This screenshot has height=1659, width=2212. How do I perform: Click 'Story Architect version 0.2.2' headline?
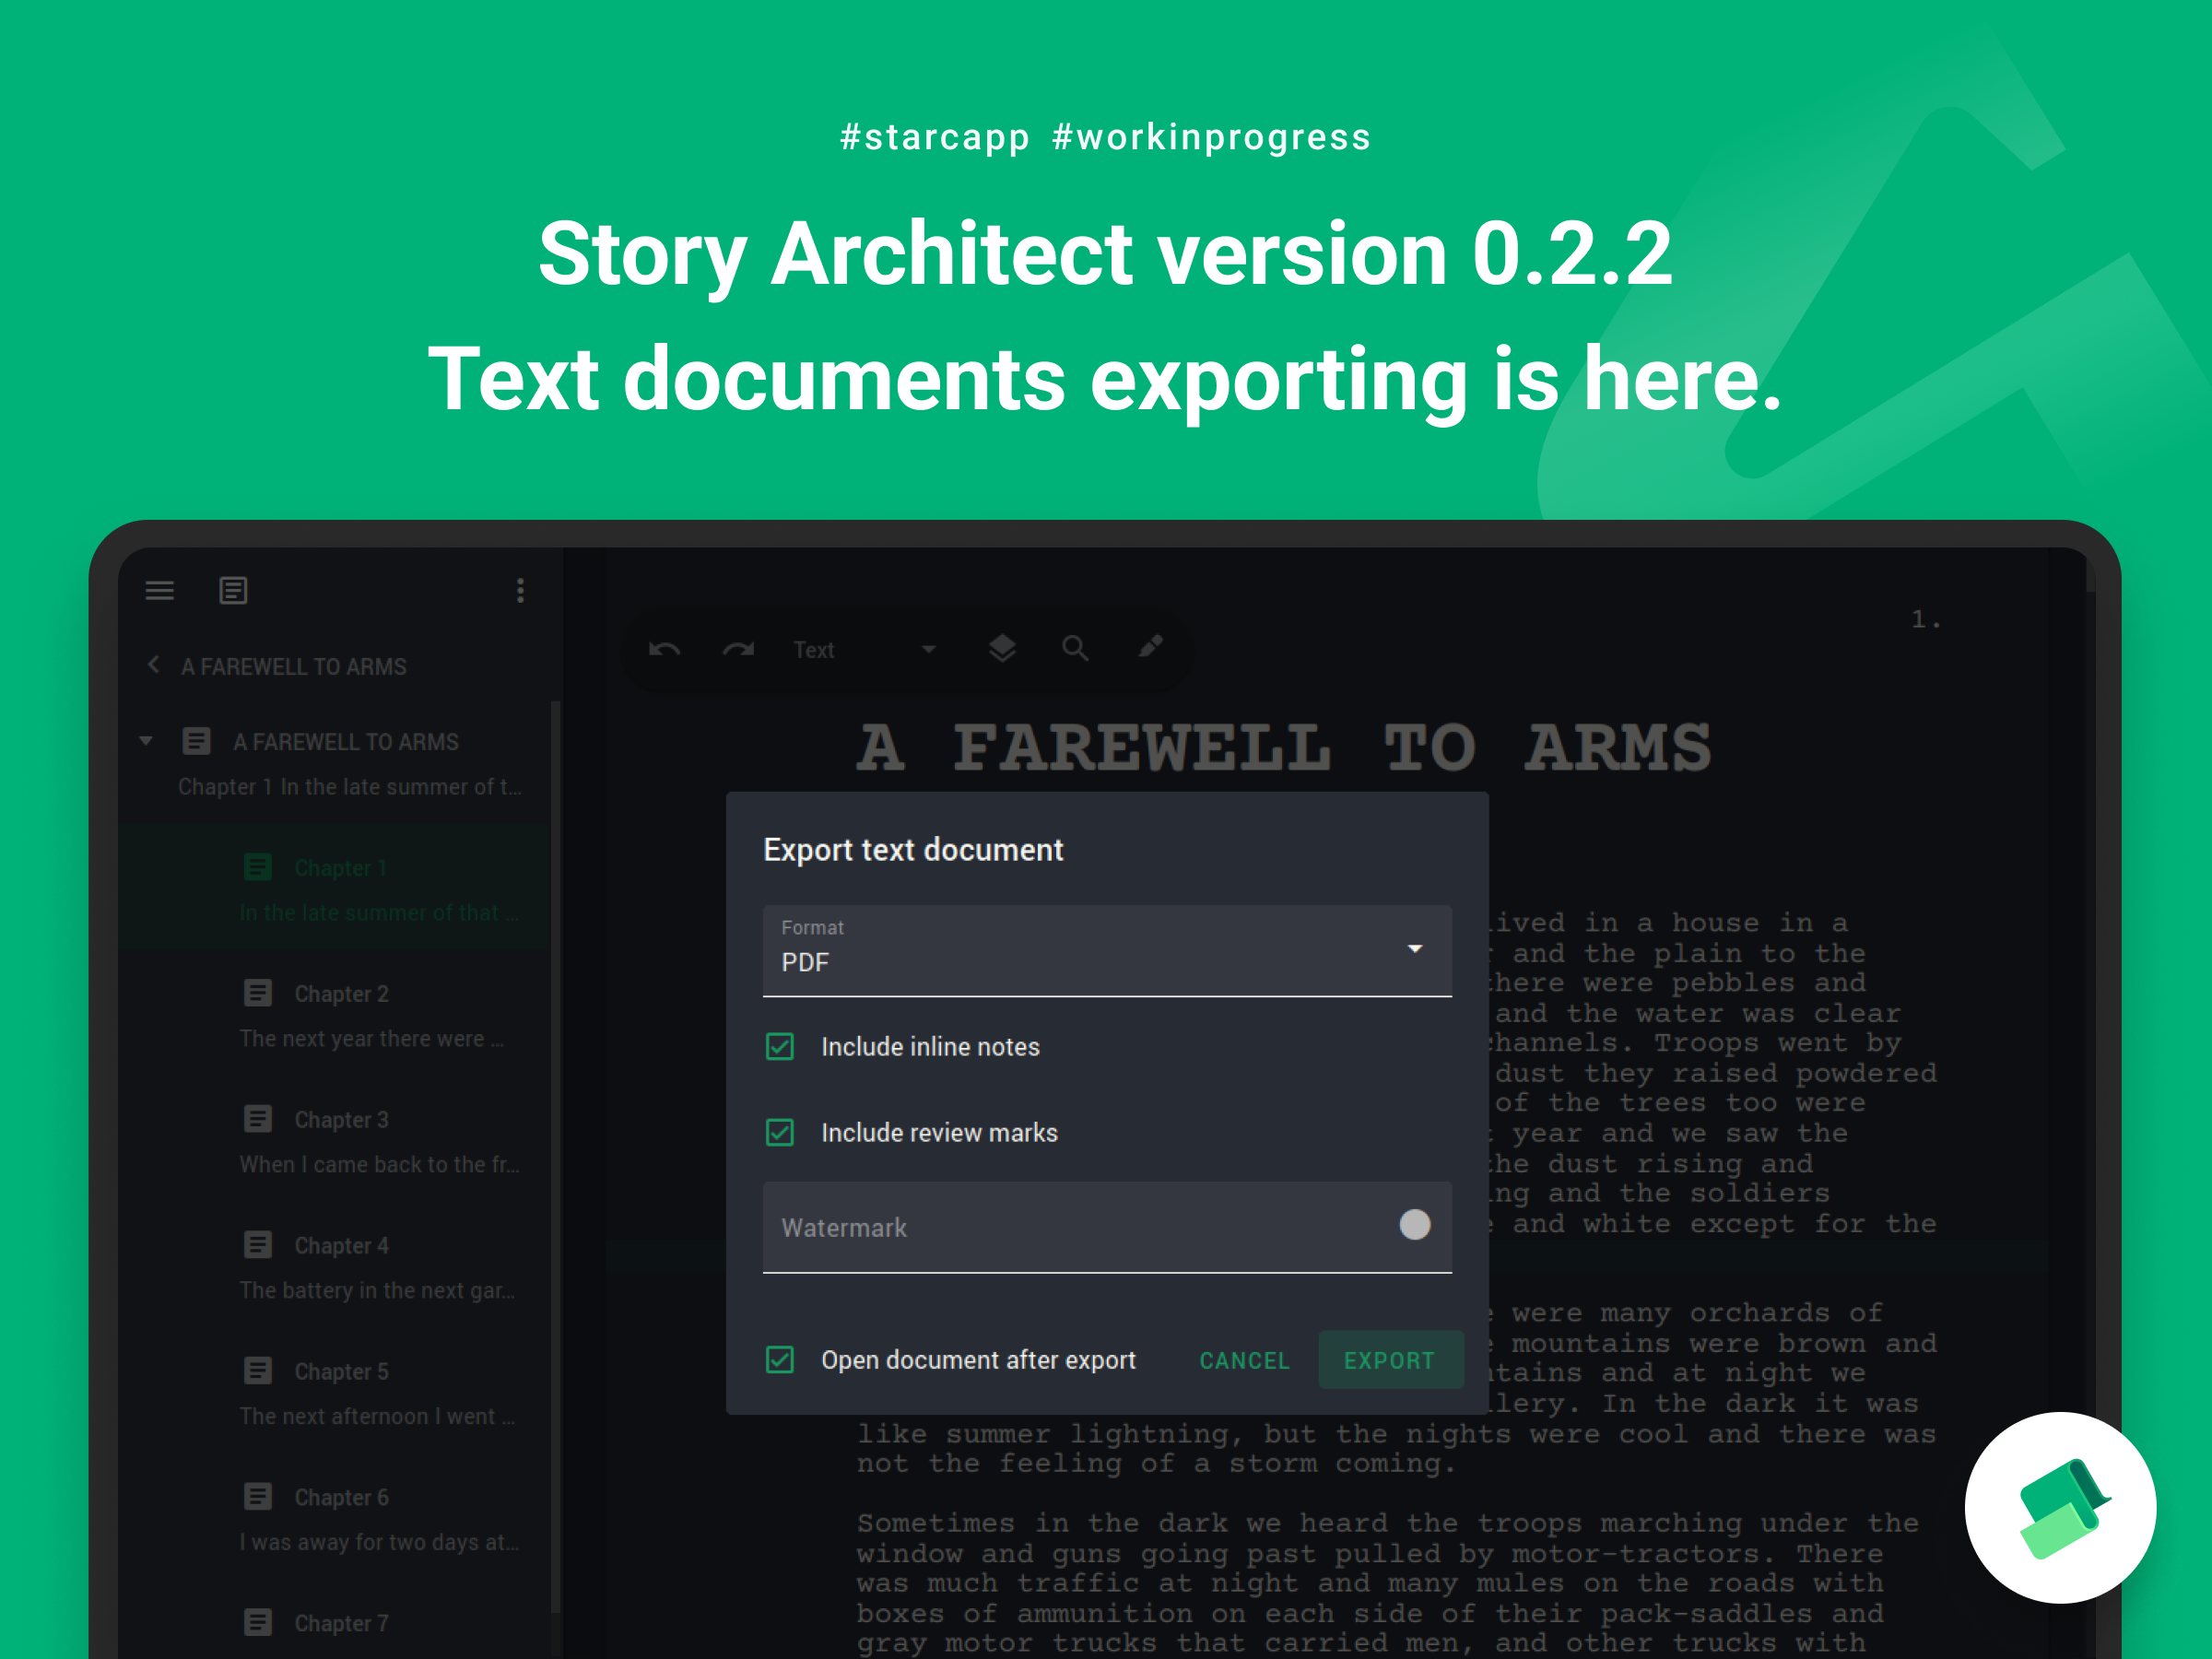[x=1106, y=254]
